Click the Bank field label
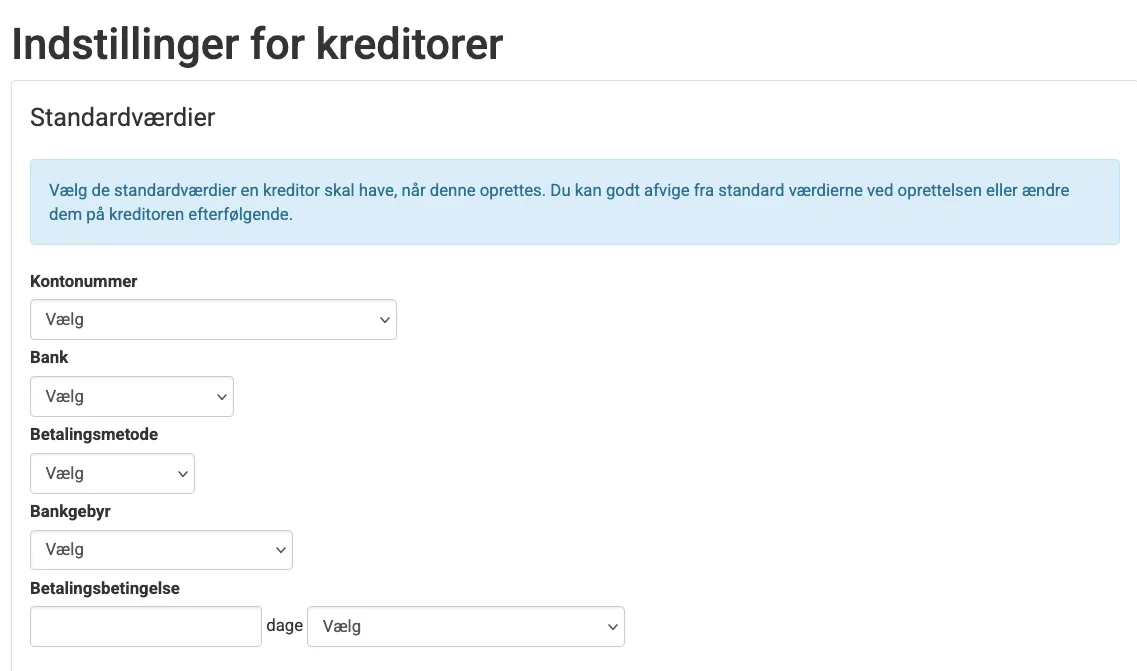The image size is (1137, 671). pos(49,357)
